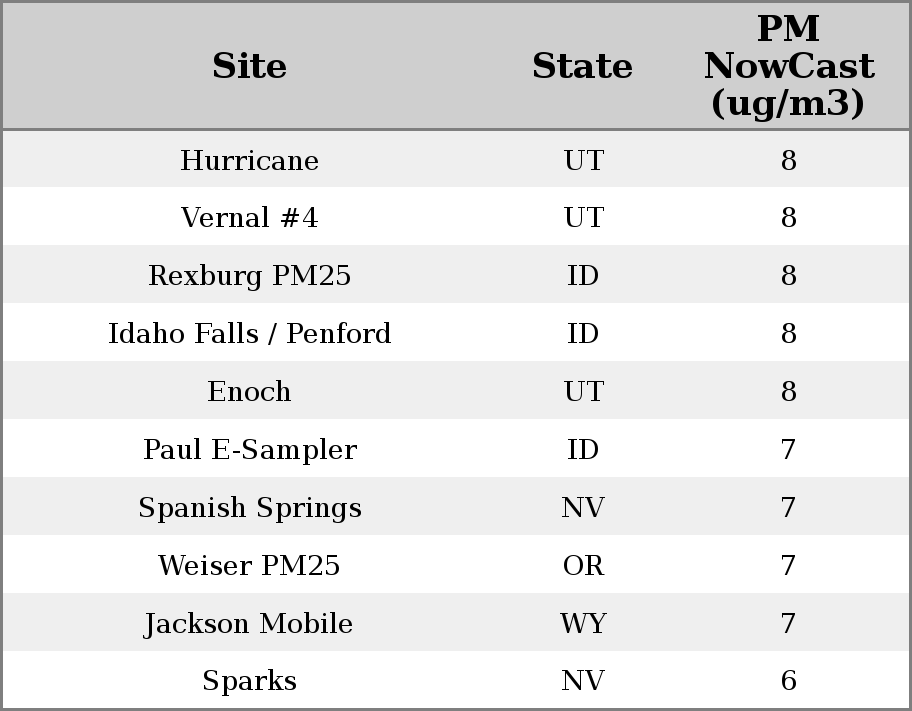The image size is (912, 711).
Task: Select the PM value for Hurricane
Action: point(788,161)
